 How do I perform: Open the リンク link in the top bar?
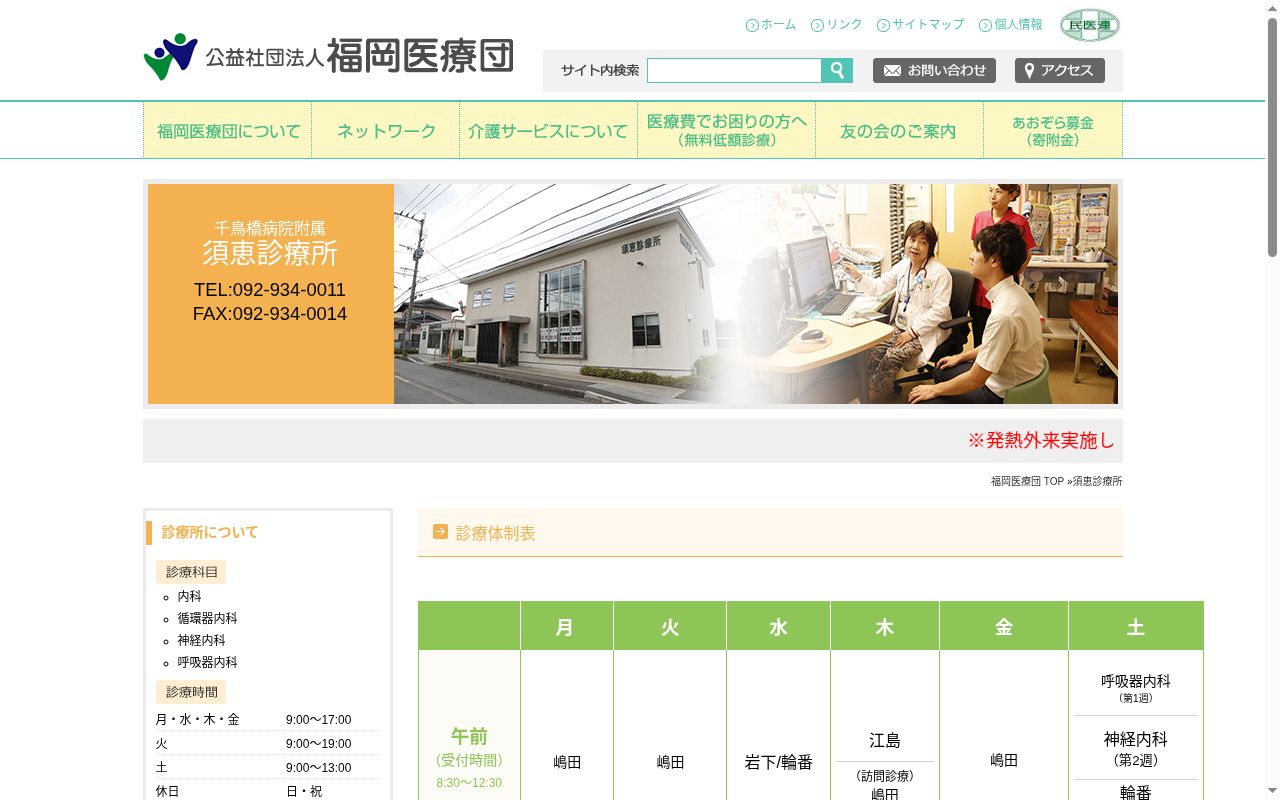[836, 25]
